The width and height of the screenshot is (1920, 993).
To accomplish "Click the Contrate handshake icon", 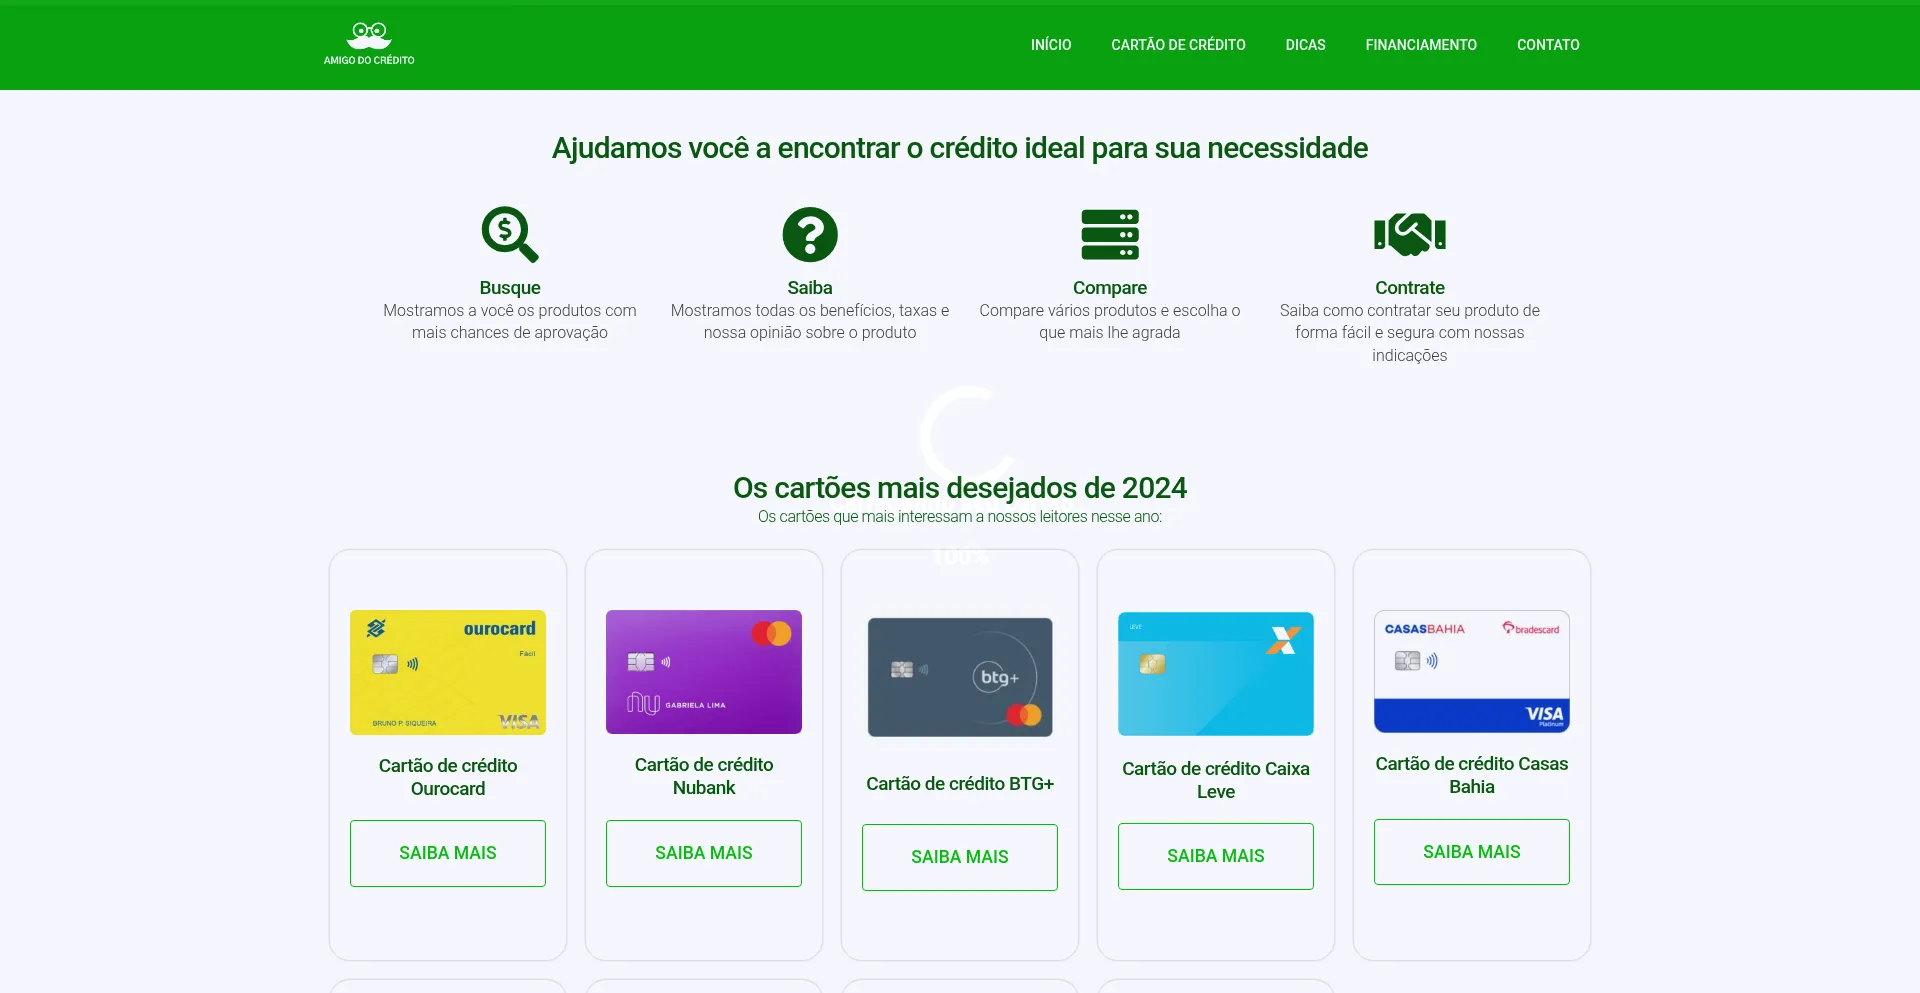I will (x=1410, y=234).
